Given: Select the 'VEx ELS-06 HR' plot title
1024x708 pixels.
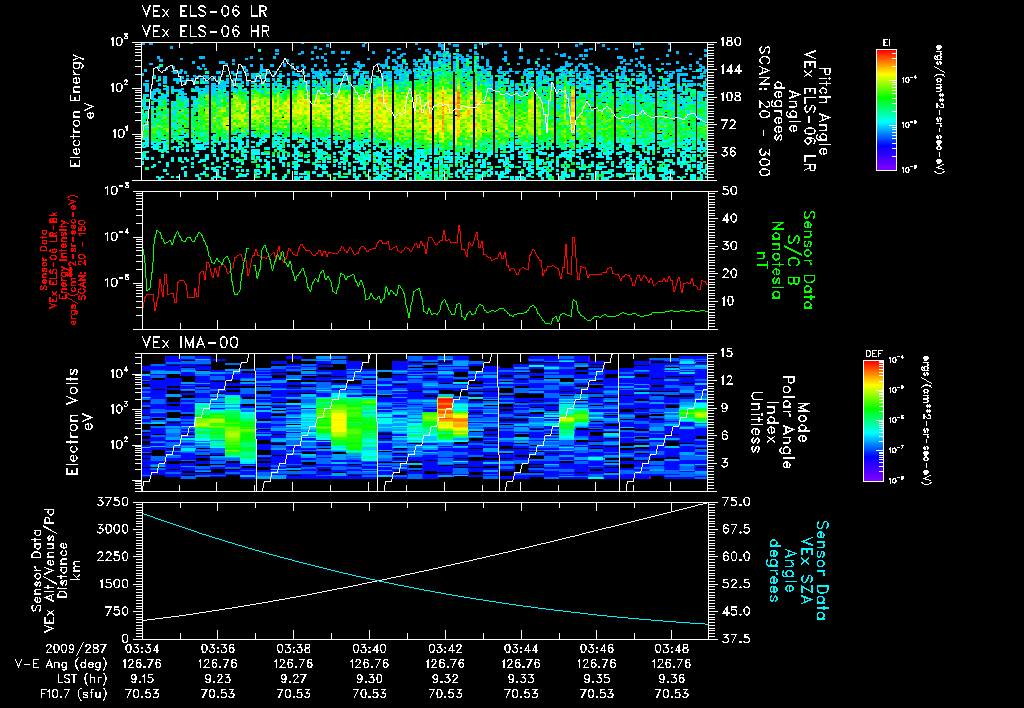Looking at the screenshot, I should click(206, 31).
